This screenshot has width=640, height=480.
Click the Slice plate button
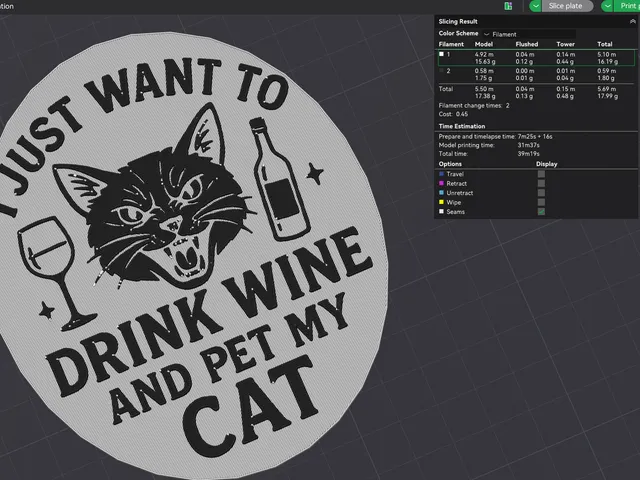(x=567, y=6)
